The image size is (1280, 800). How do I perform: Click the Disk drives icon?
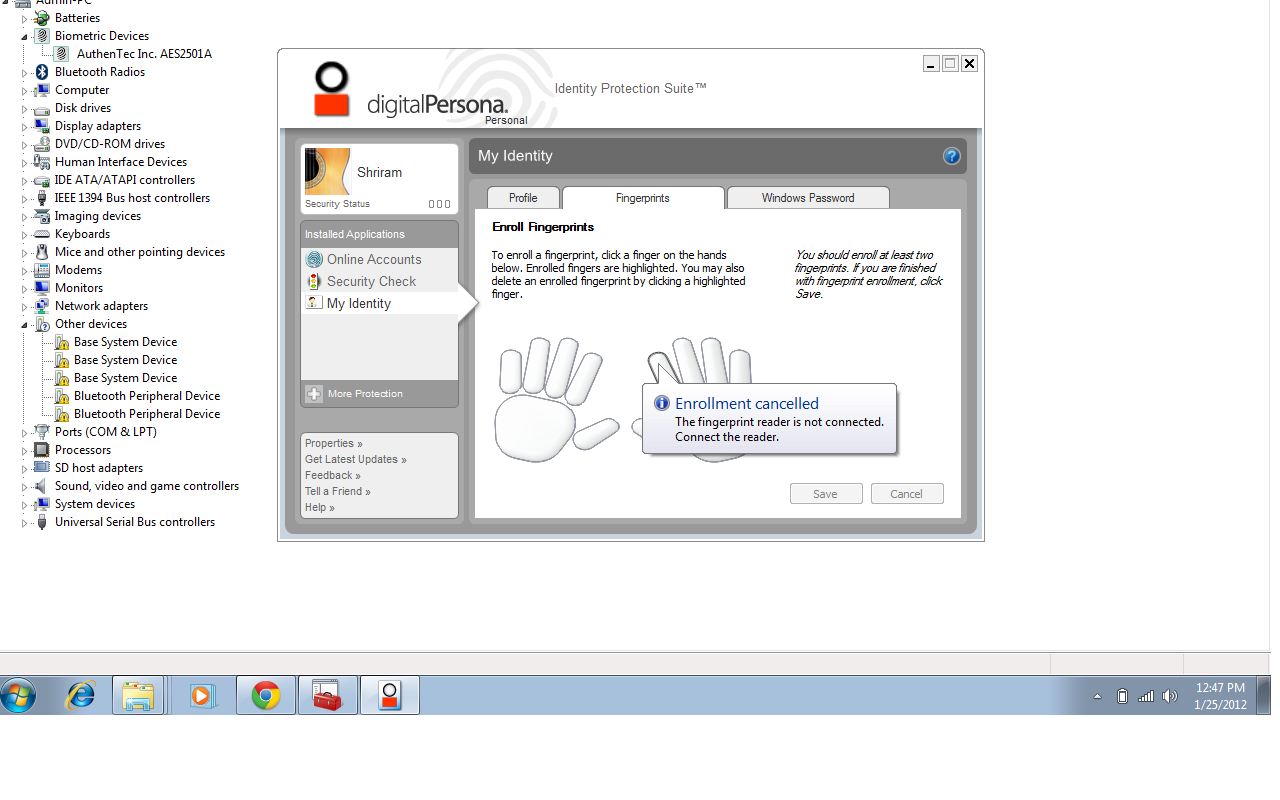coord(42,108)
